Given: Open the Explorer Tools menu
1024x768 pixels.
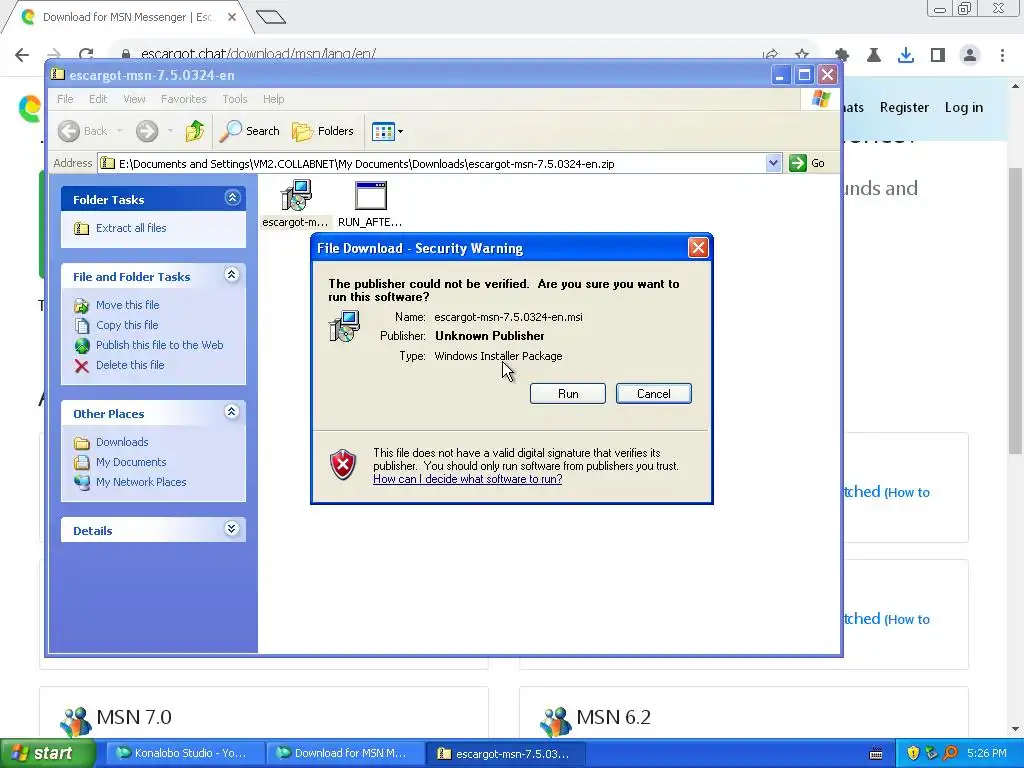Looking at the screenshot, I should pyautogui.click(x=234, y=99).
